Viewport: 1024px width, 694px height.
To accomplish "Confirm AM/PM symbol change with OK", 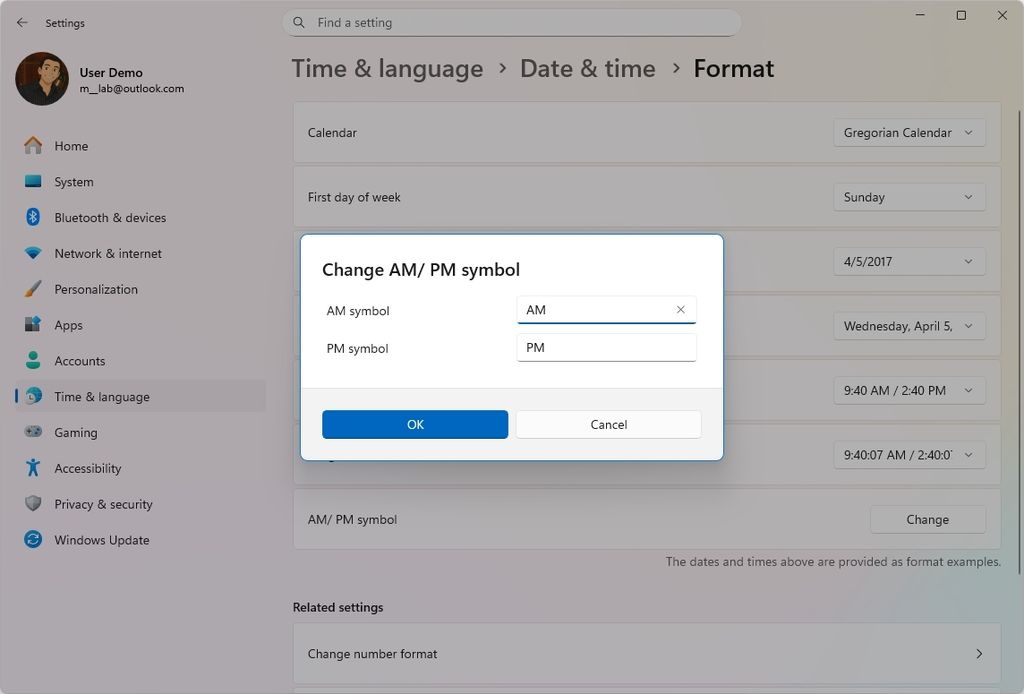I will 414,424.
